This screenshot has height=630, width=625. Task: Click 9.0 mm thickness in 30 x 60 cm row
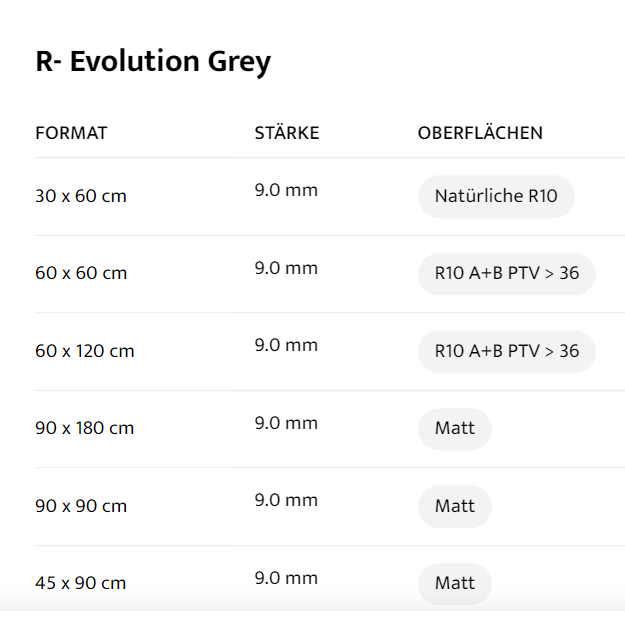click(286, 190)
